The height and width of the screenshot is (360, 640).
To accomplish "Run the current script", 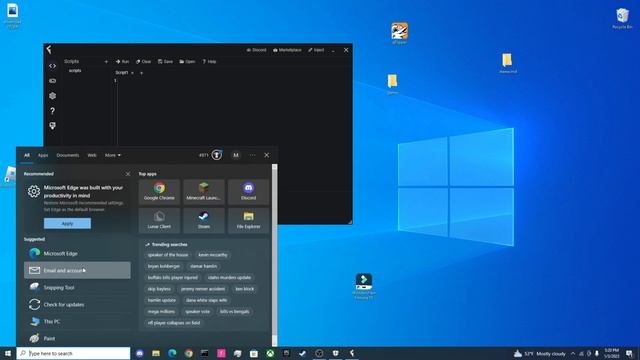I will pyautogui.click(x=122, y=62).
